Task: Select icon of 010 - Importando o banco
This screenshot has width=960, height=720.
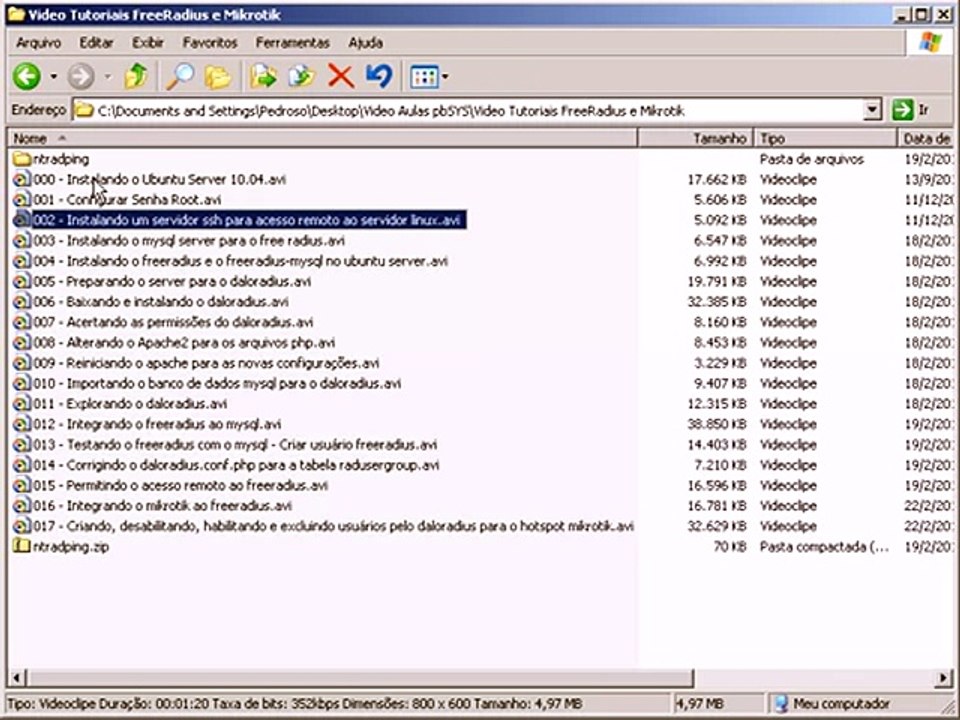Action: pyautogui.click(x=22, y=383)
